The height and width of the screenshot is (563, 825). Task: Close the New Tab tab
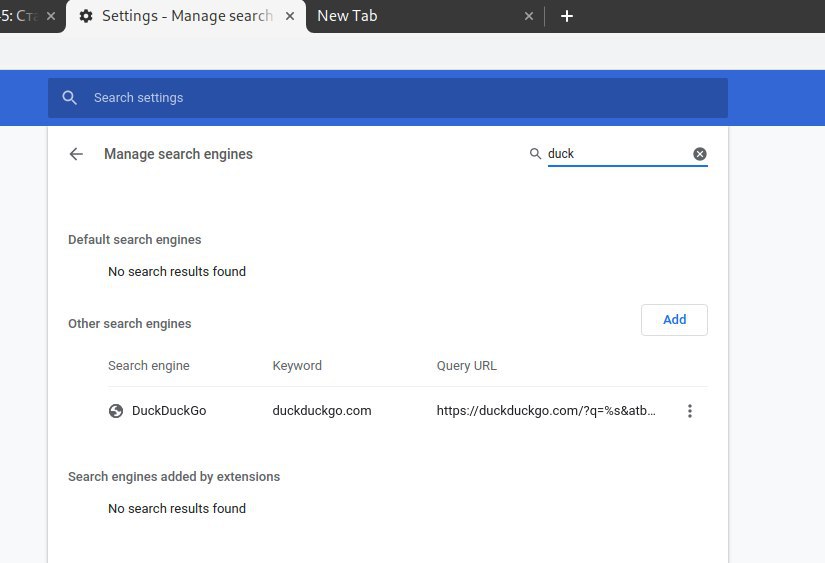(529, 16)
